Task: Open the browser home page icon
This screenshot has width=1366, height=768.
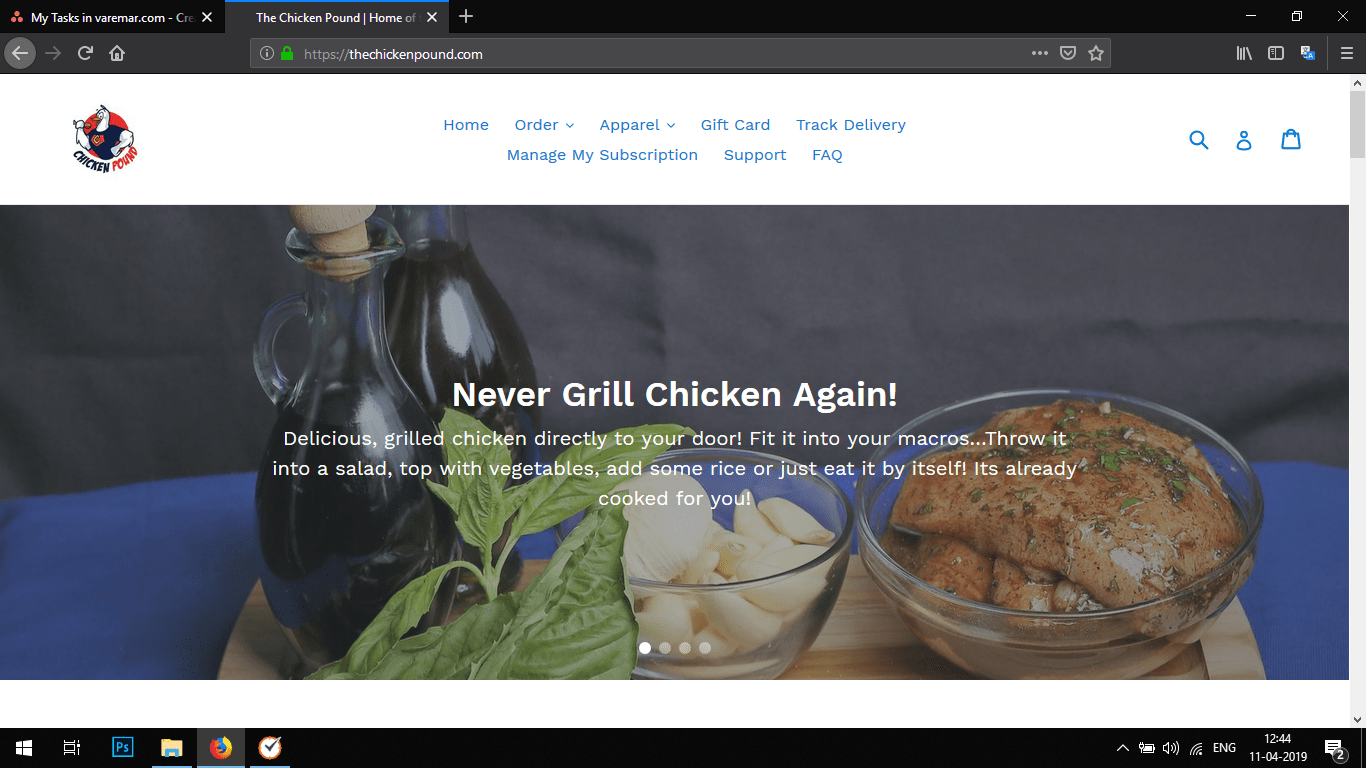Action: click(x=117, y=53)
